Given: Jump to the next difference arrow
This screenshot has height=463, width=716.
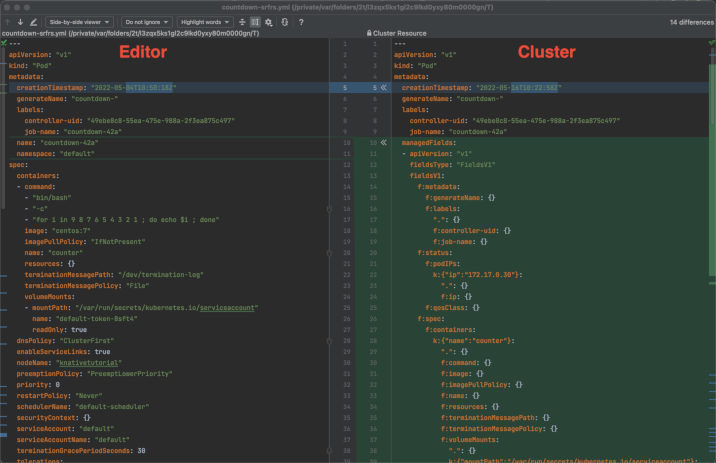Looking at the screenshot, I should [21, 22].
